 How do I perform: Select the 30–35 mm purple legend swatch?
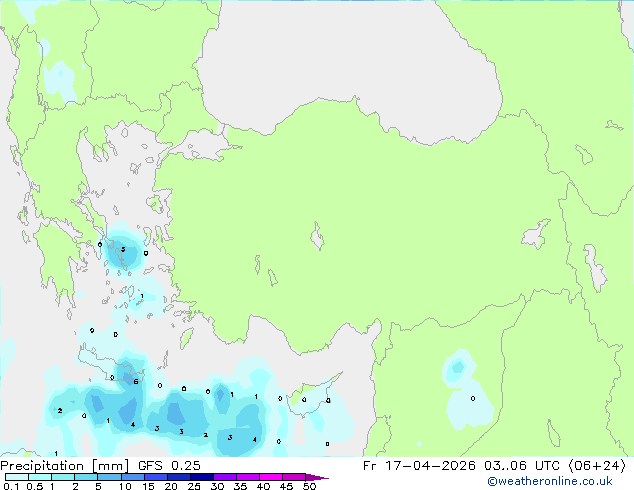(x=224, y=477)
